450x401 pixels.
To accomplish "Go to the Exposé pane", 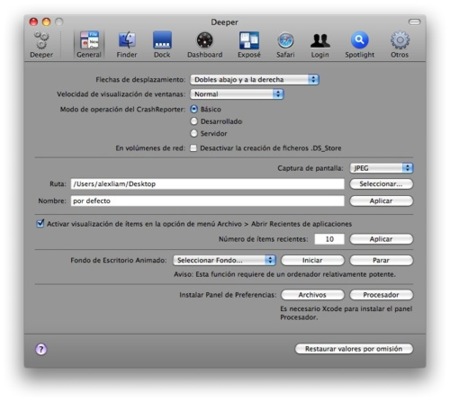I will click(249, 45).
